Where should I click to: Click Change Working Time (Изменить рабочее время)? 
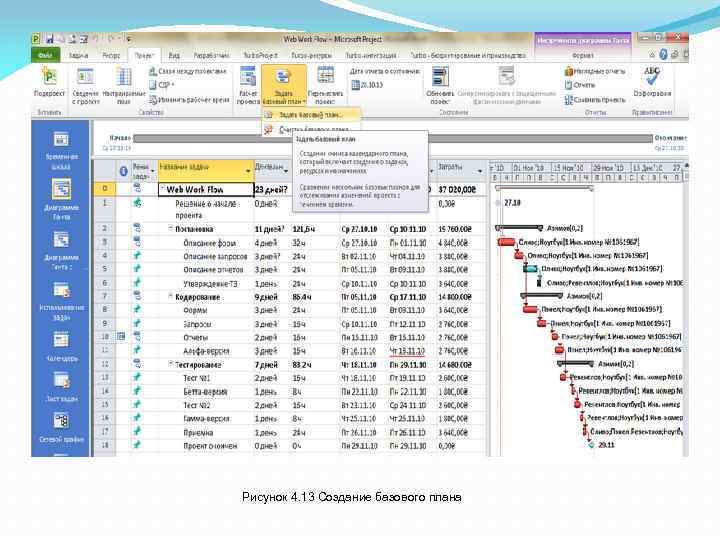[189, 100]
